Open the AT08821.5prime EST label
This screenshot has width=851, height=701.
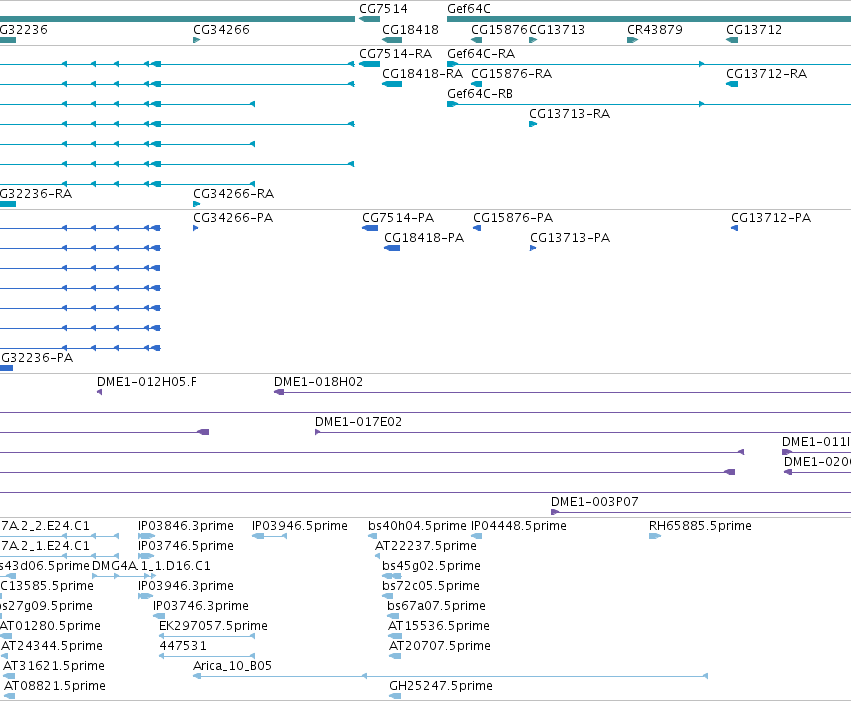click(55, 686)
